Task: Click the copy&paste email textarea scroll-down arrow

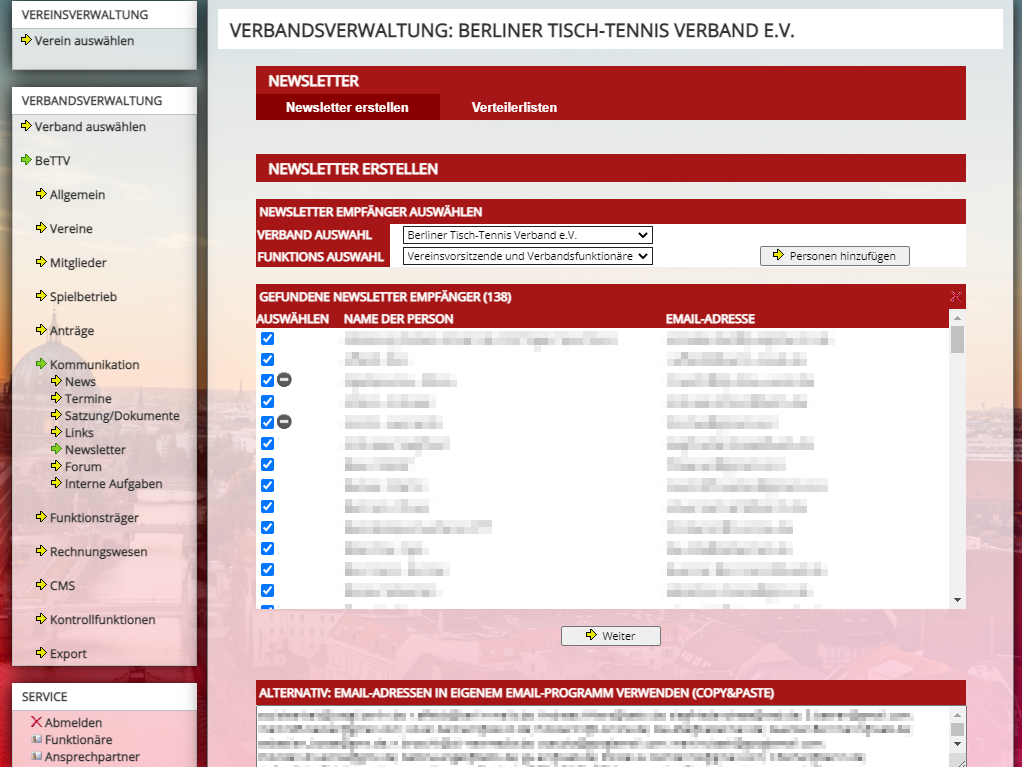Action: tap(957, 744)
